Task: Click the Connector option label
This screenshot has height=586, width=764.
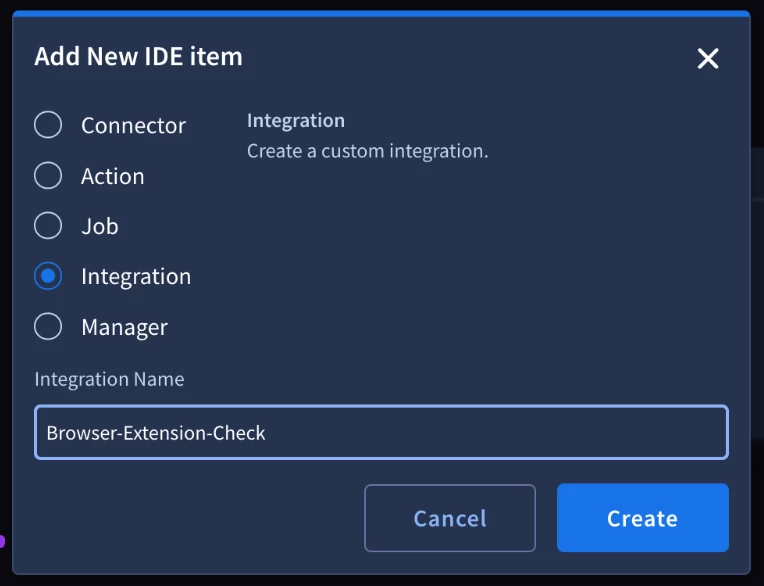Action: (134, 126)
